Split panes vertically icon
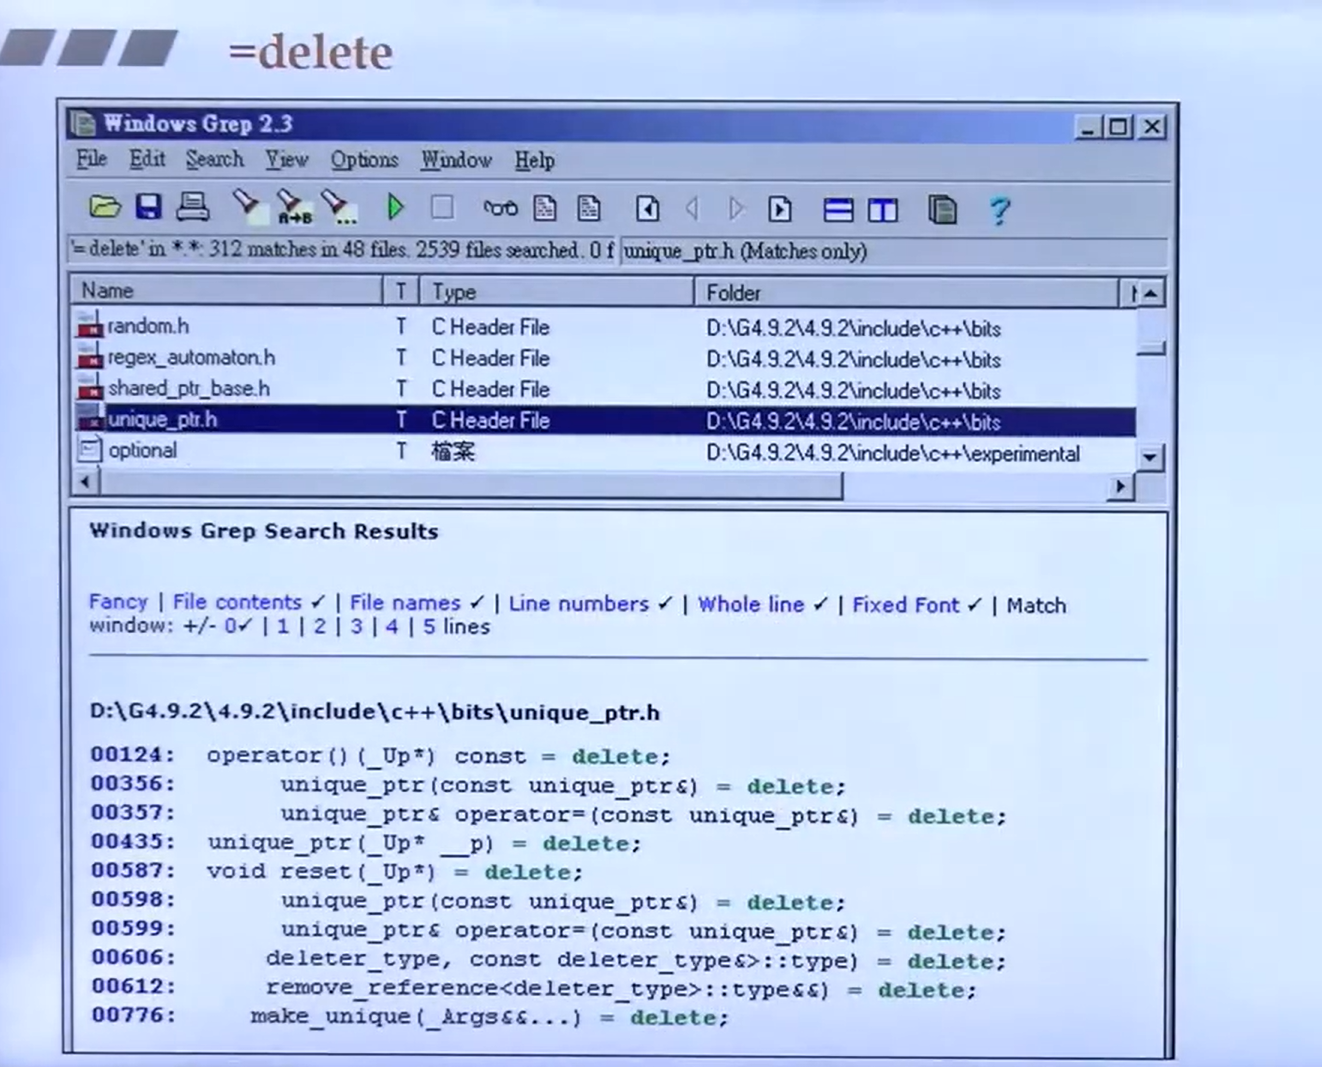This screenshot has height=1067, width=1322. click(883, 209)
